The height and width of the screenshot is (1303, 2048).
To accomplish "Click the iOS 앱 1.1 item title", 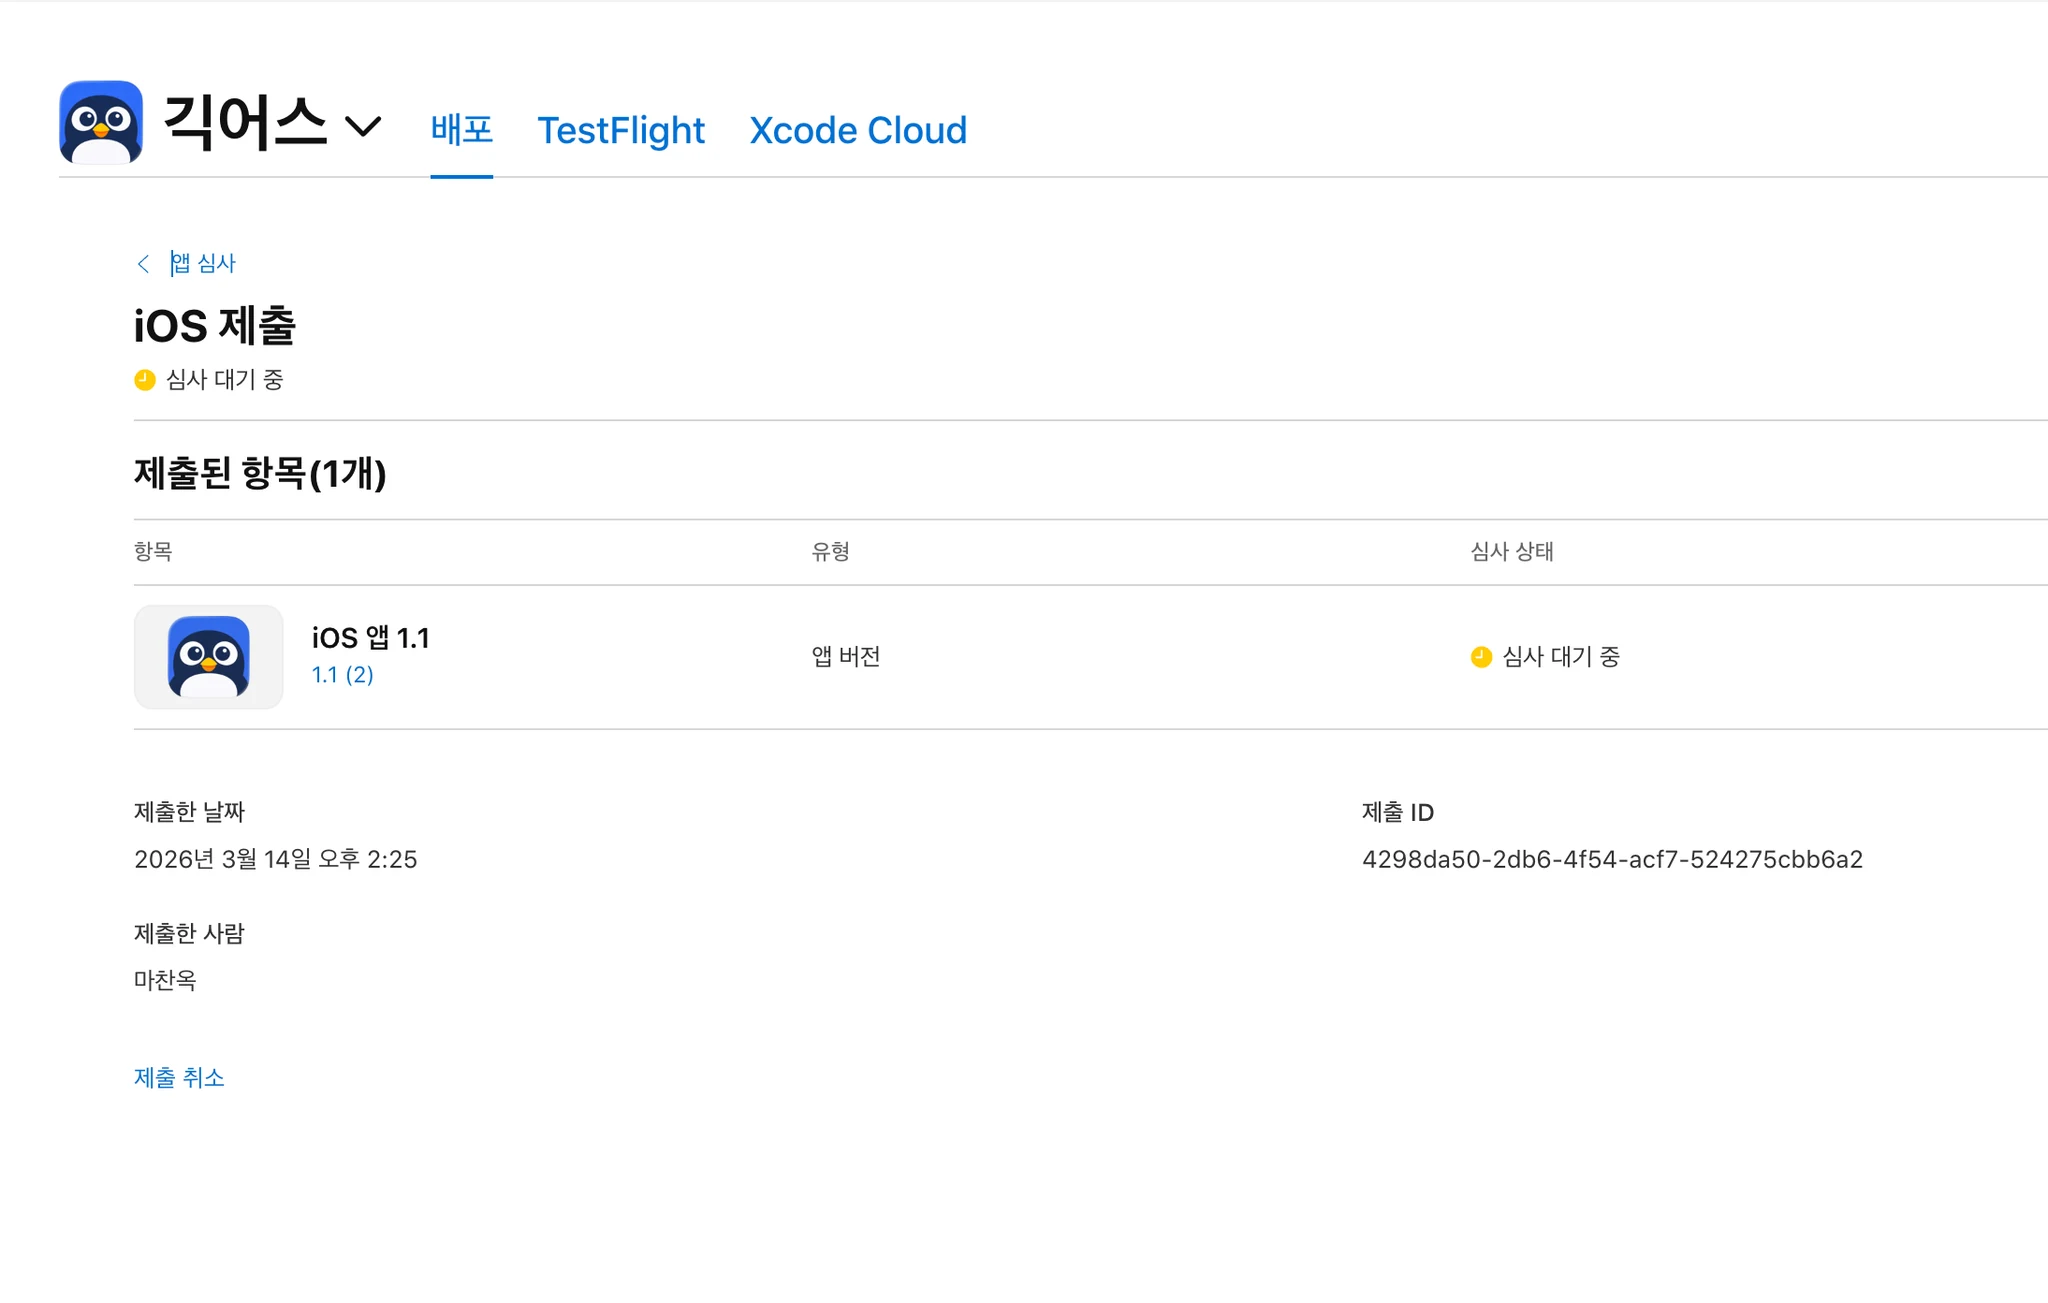I will pyautogui.click(x=370, y=638).
